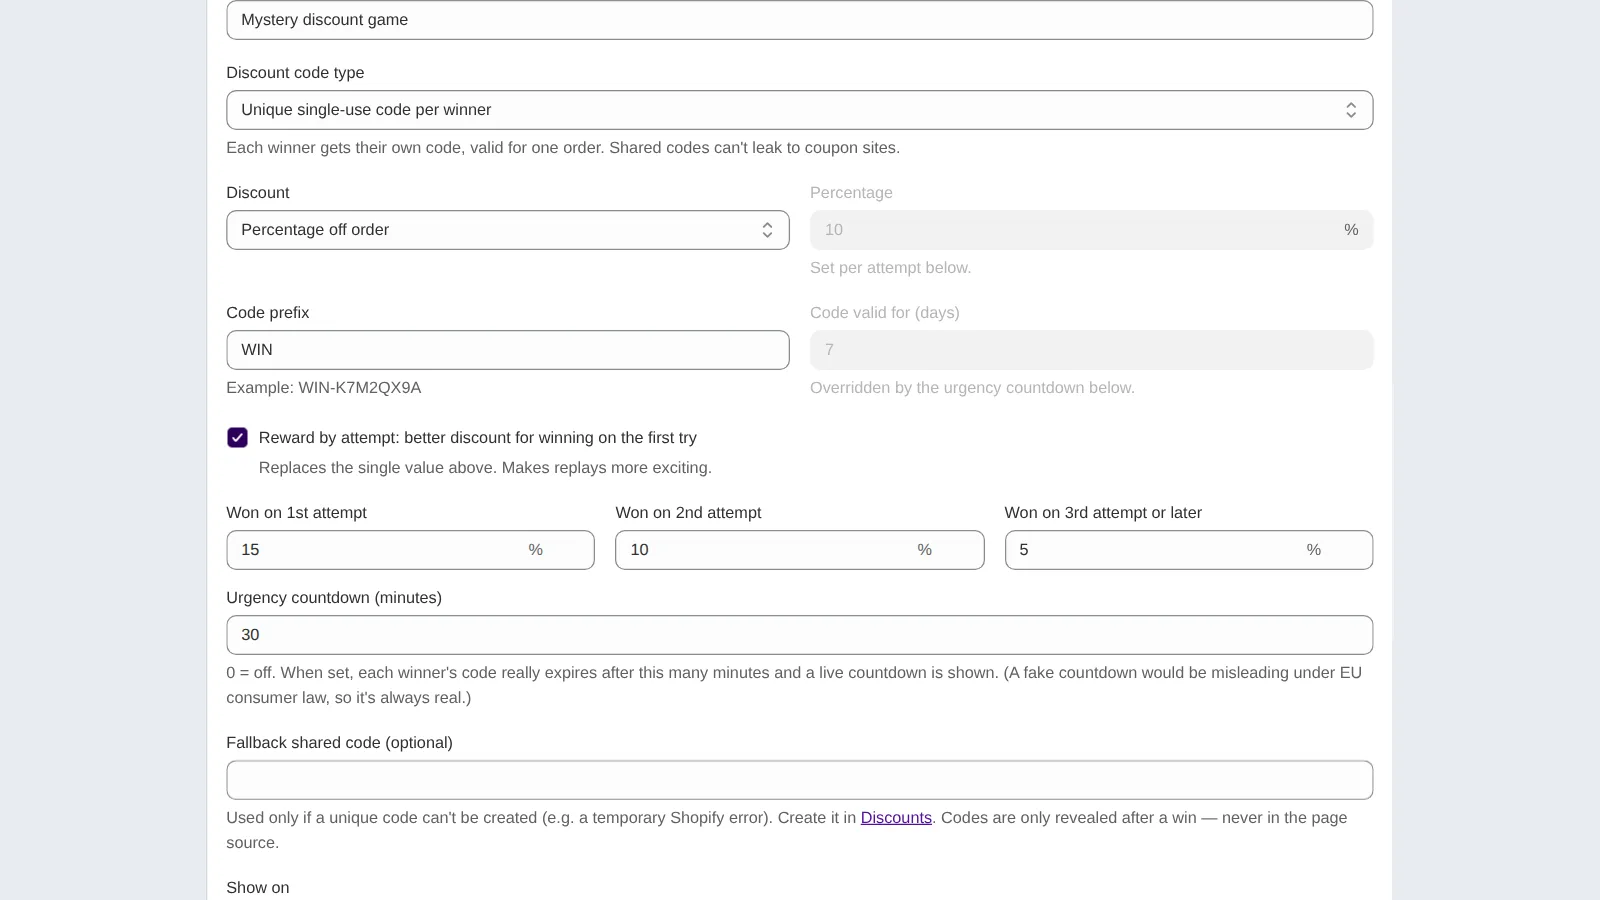The image size is (1600, 900).
Task: Click the 'Won on 2nd attempt' label
Action: point(688,513)
